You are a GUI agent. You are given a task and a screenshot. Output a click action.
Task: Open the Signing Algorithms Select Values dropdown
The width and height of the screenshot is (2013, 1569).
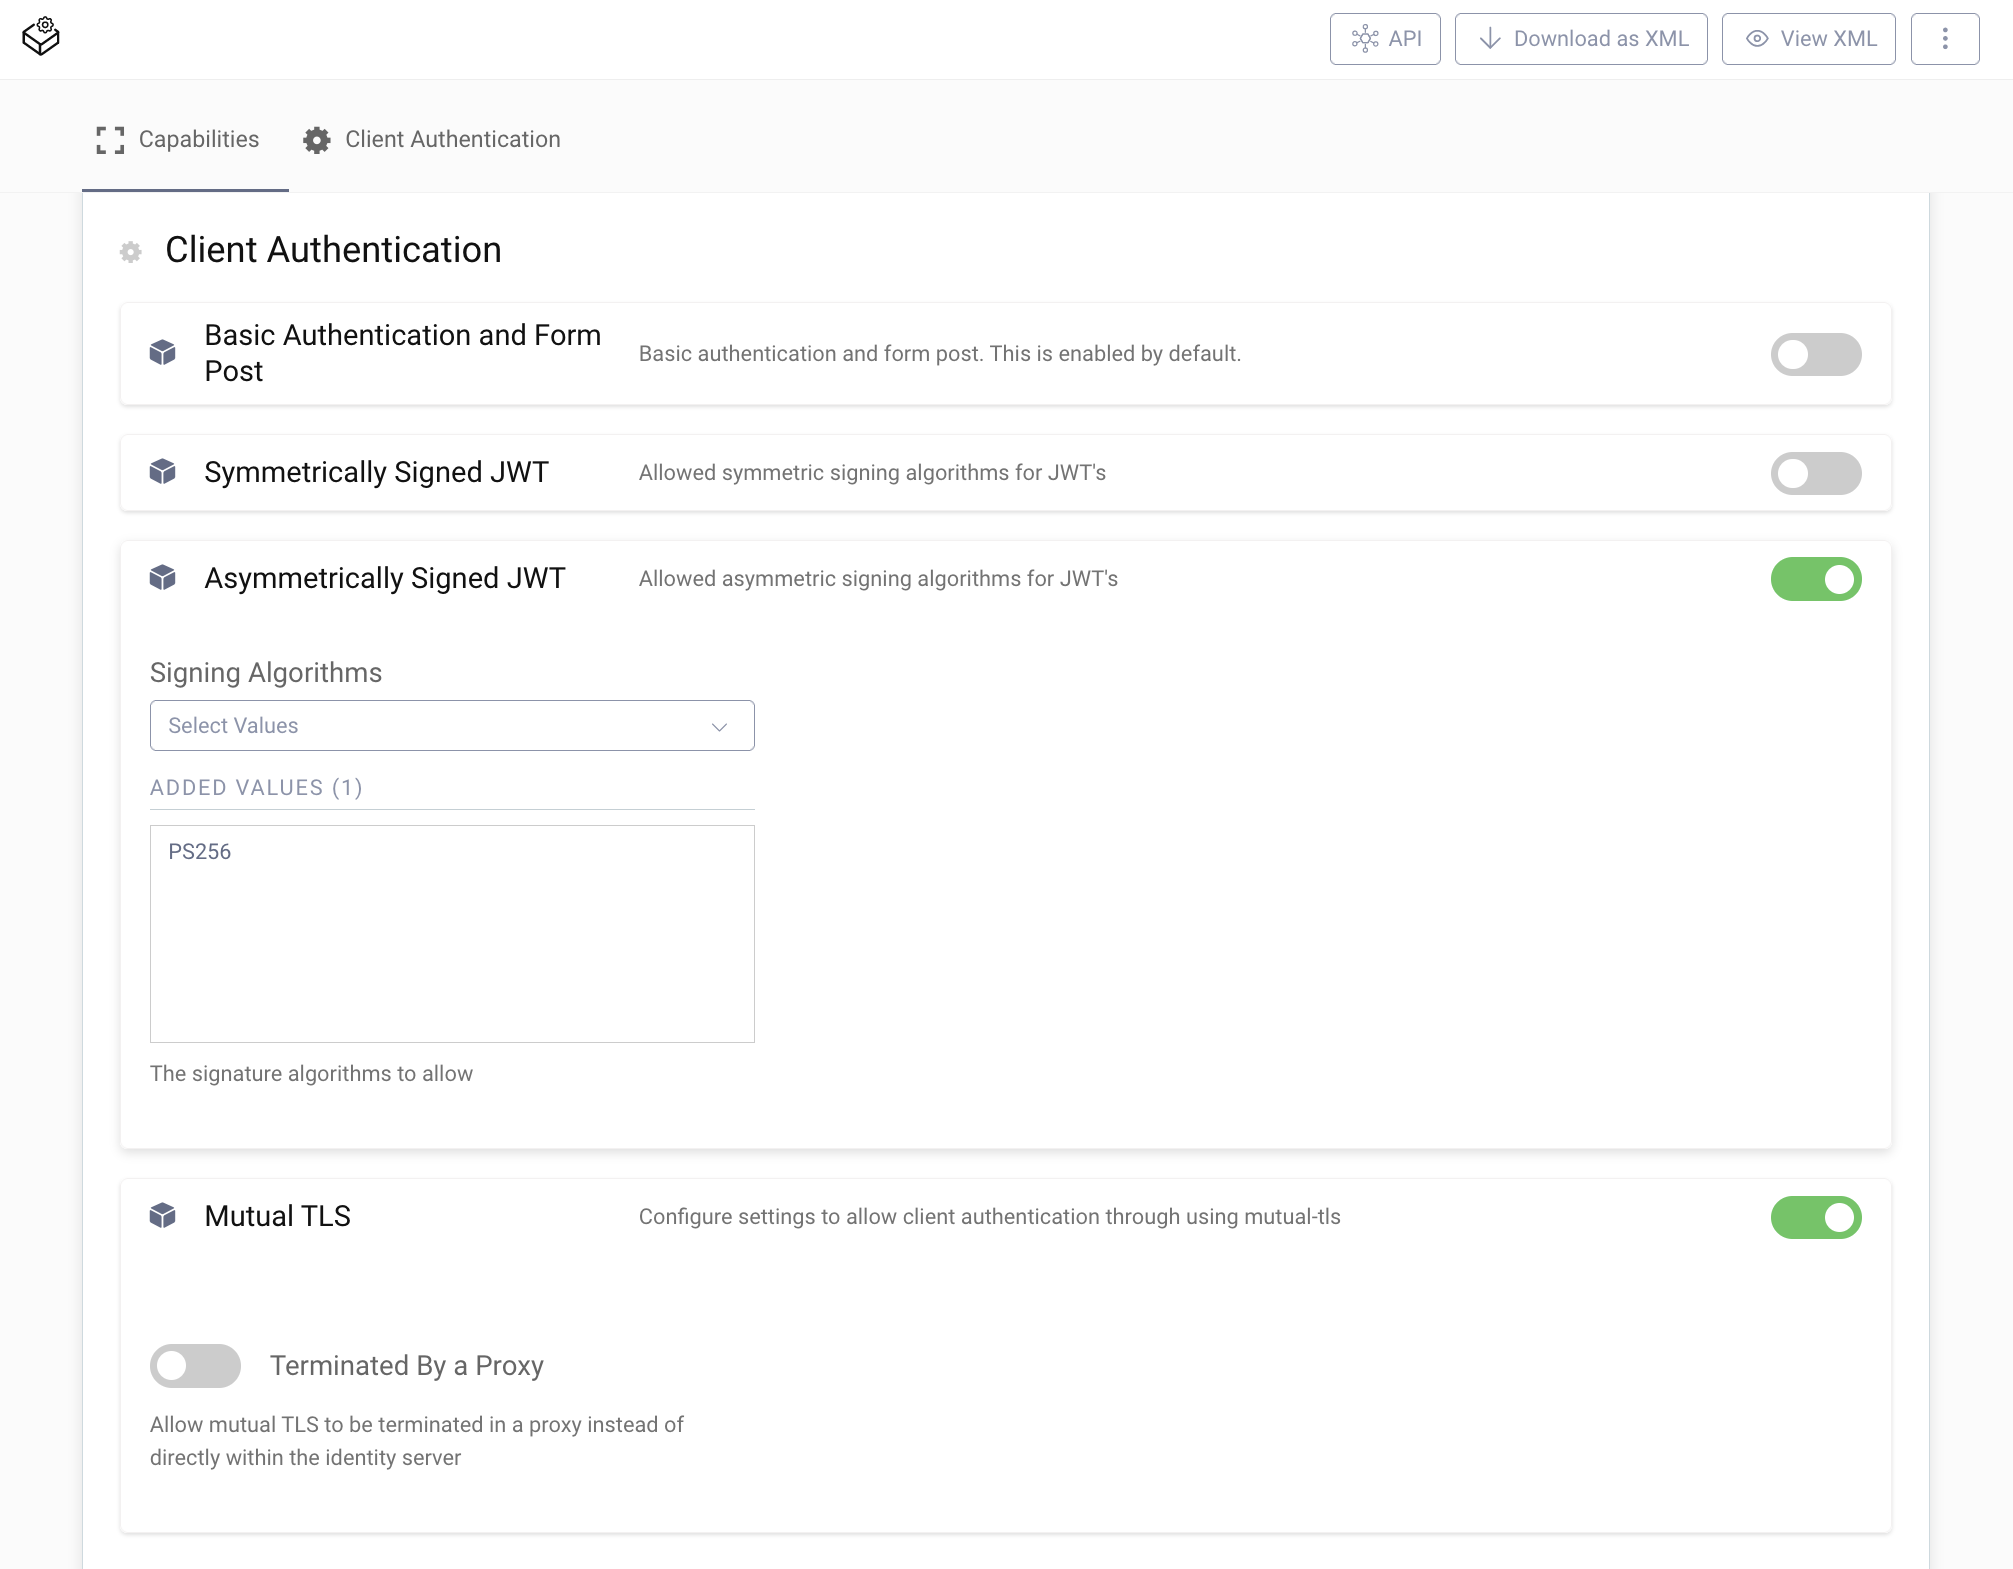452,725
